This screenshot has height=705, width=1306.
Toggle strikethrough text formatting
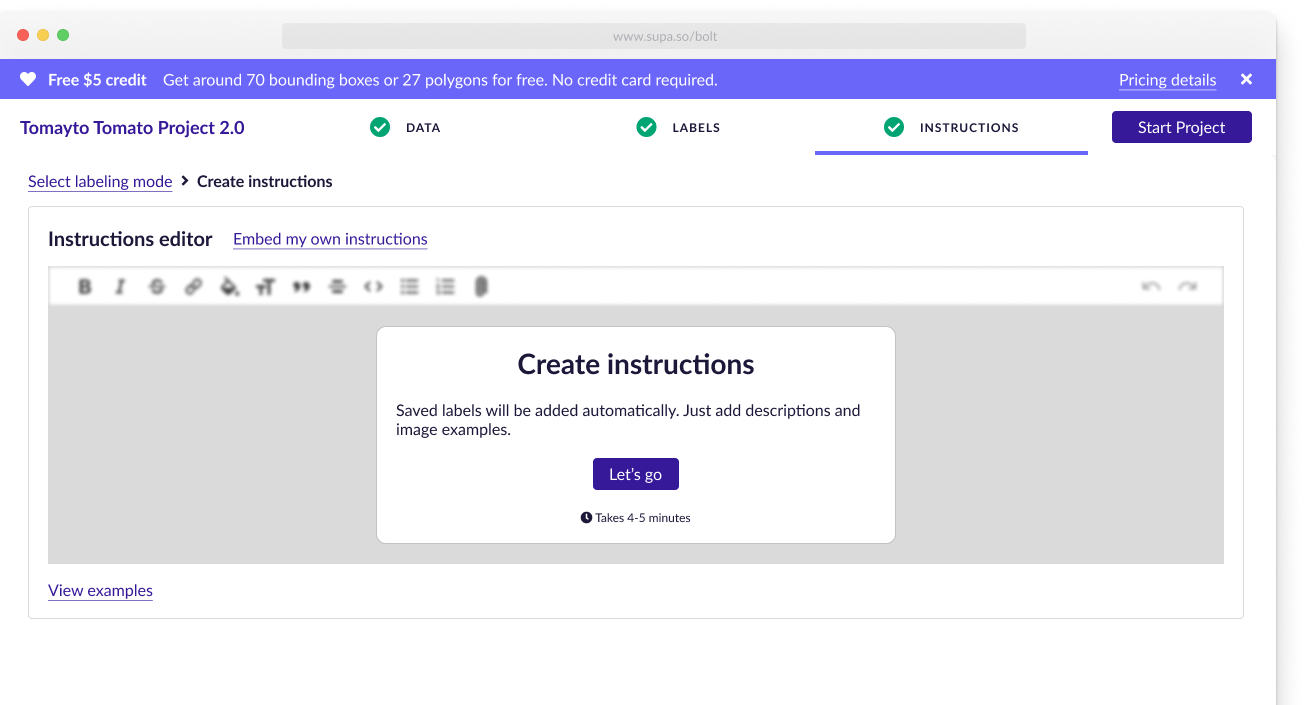(157, 287)
